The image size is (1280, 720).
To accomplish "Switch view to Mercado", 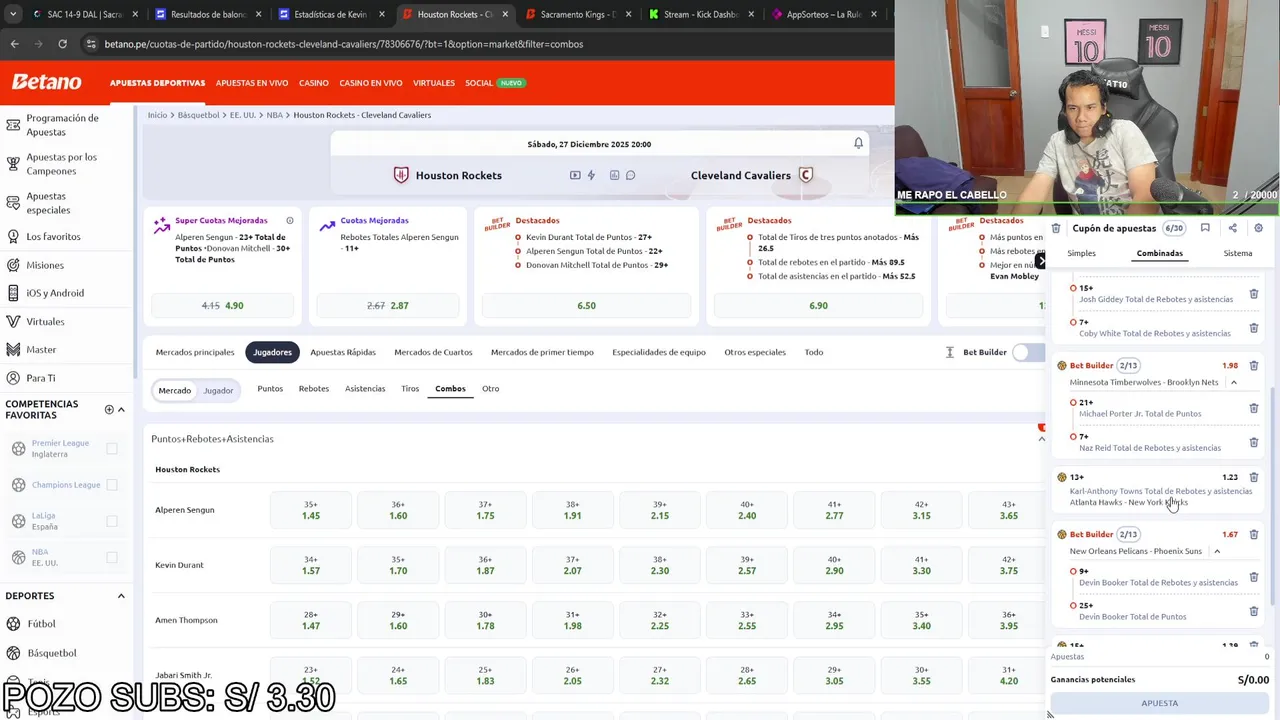I will click(174, 390).
